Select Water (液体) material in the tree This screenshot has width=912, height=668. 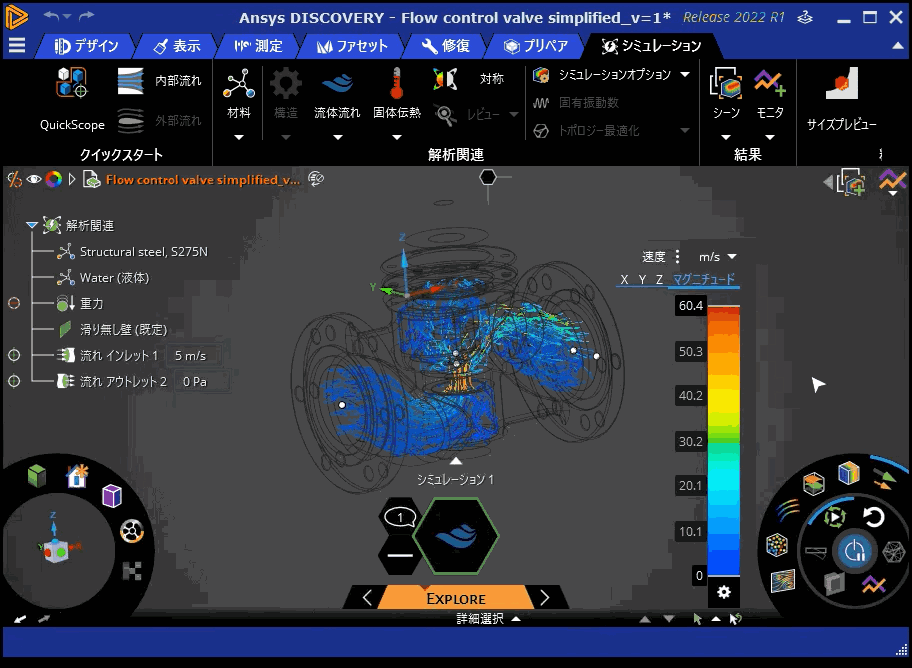click(115, 278)
